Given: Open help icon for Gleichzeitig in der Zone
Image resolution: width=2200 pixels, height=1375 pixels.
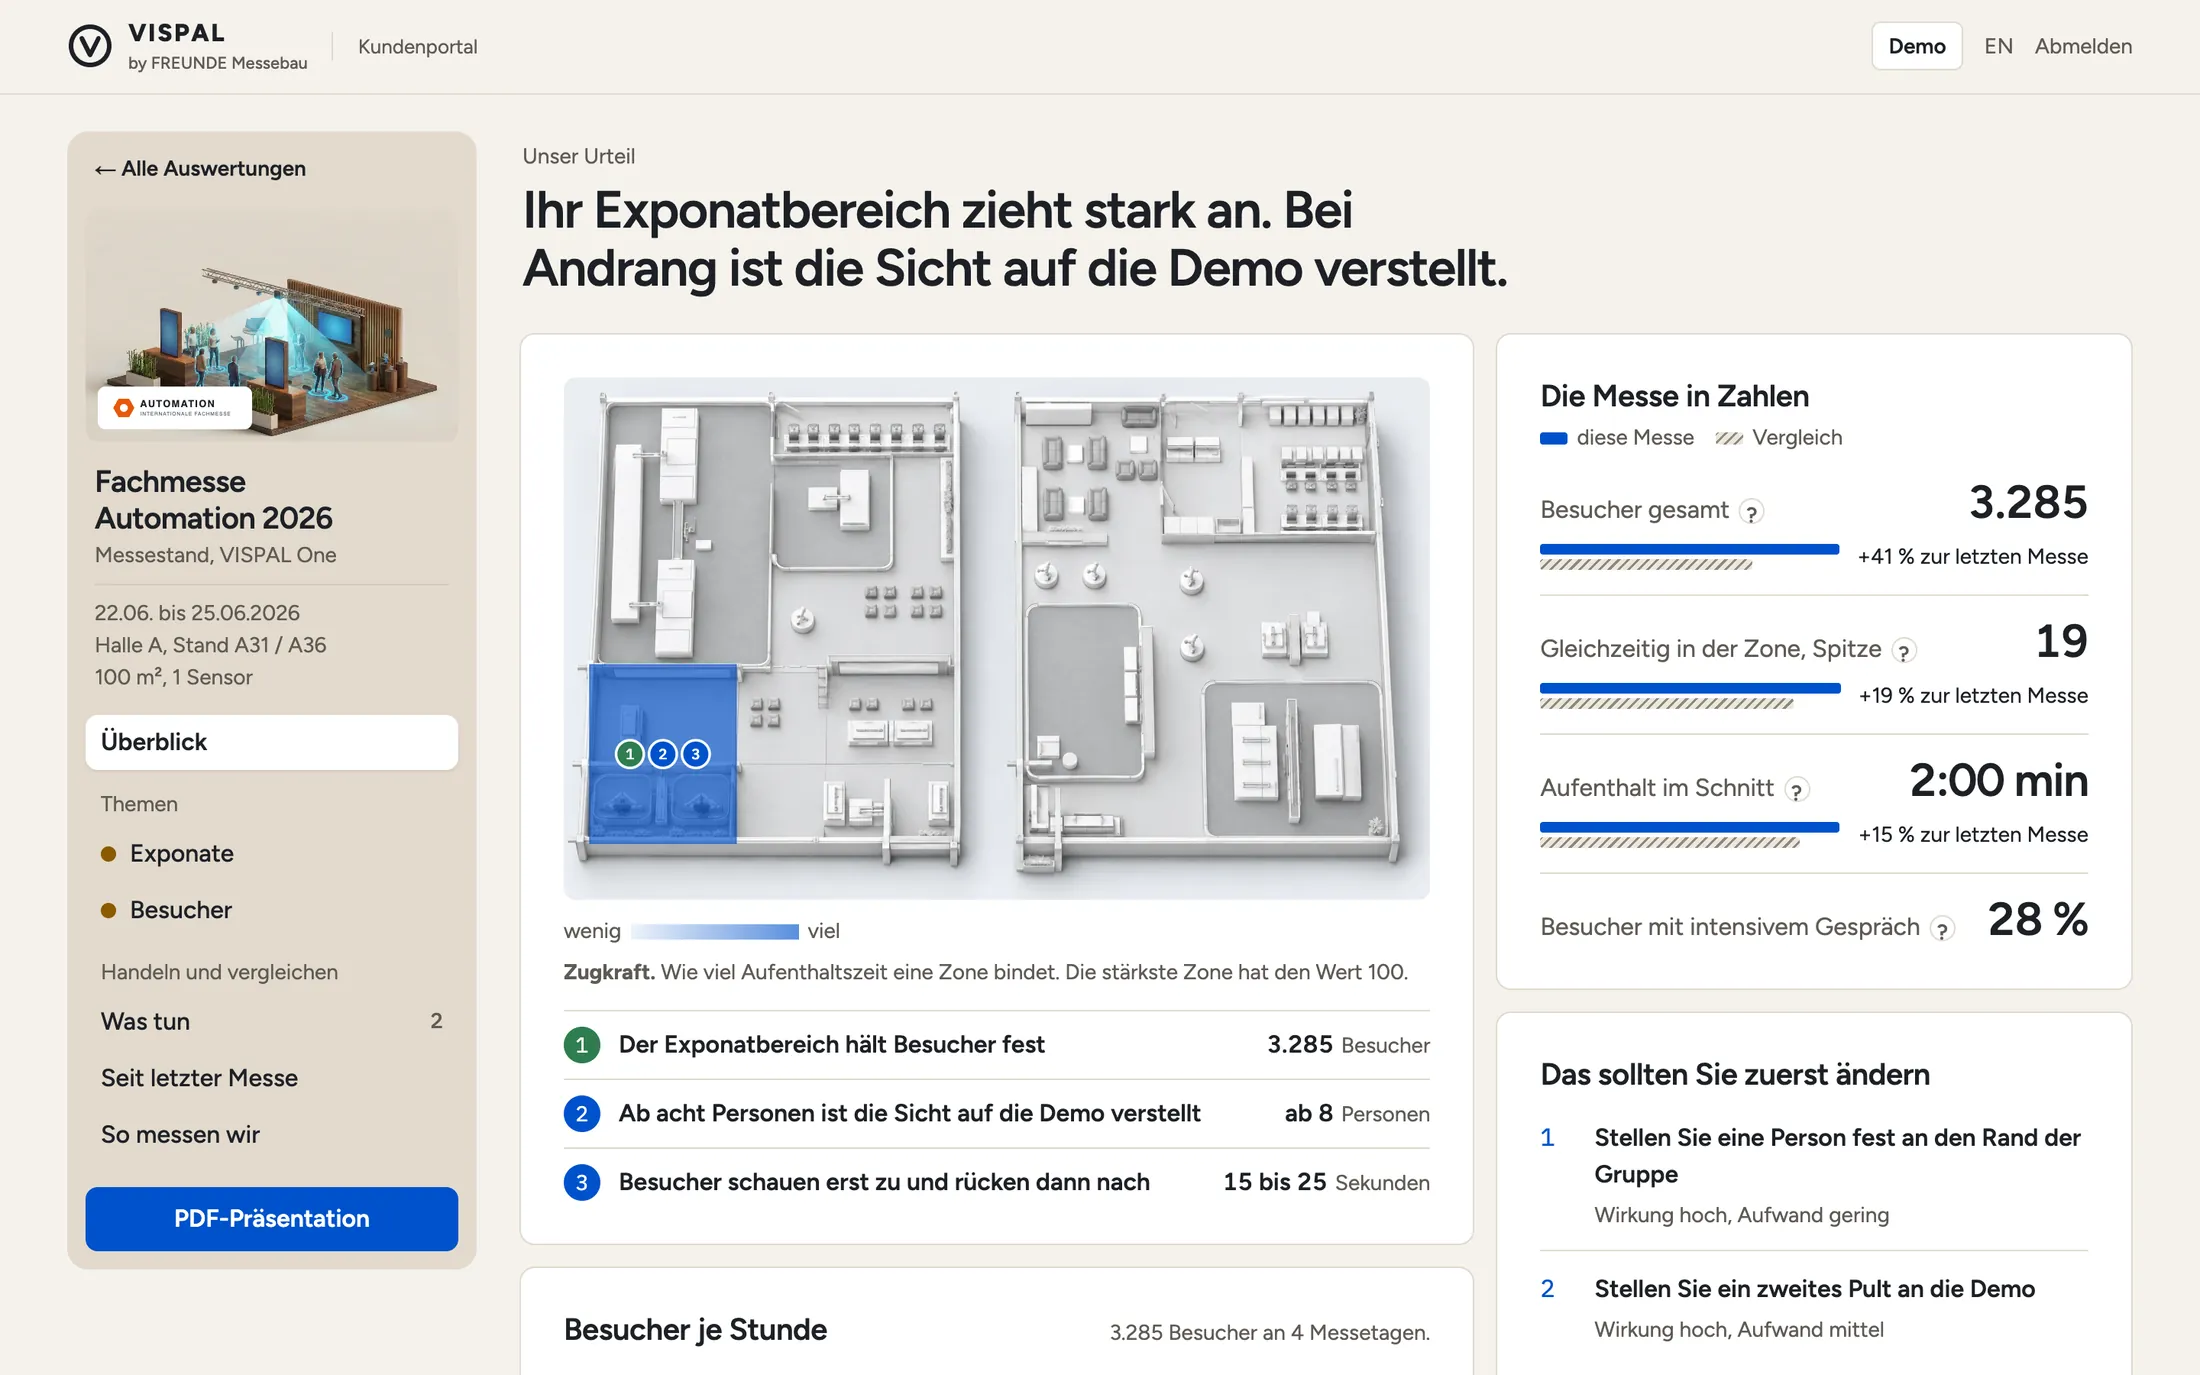Looking at the screenshot, I should 1904,651.
